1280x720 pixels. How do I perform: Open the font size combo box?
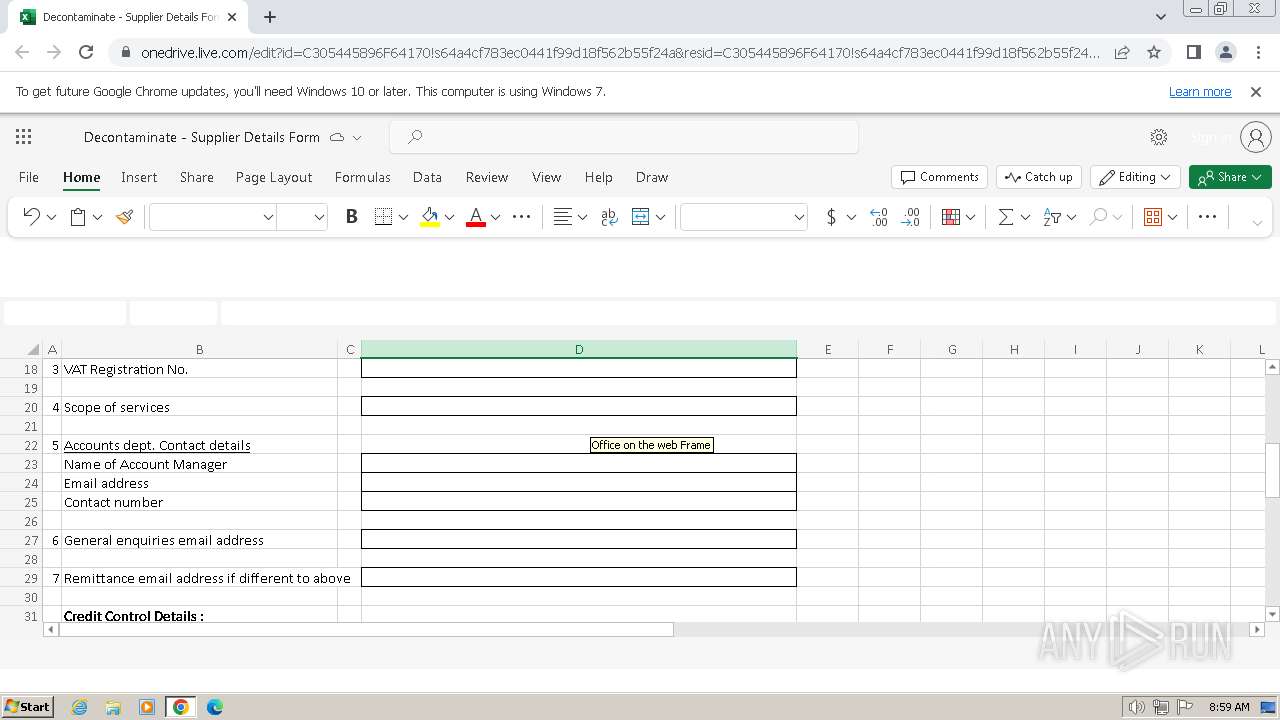pos(302,217)
